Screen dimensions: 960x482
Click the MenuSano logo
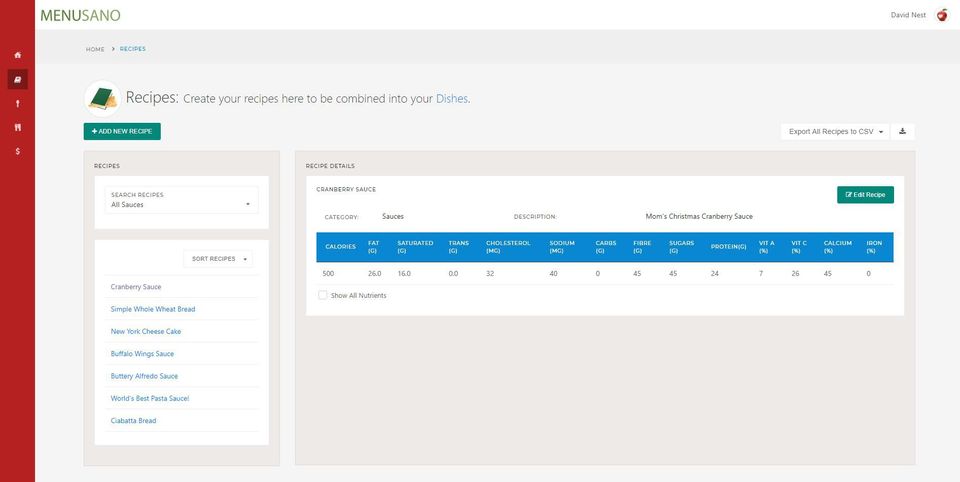coord(80,15)
